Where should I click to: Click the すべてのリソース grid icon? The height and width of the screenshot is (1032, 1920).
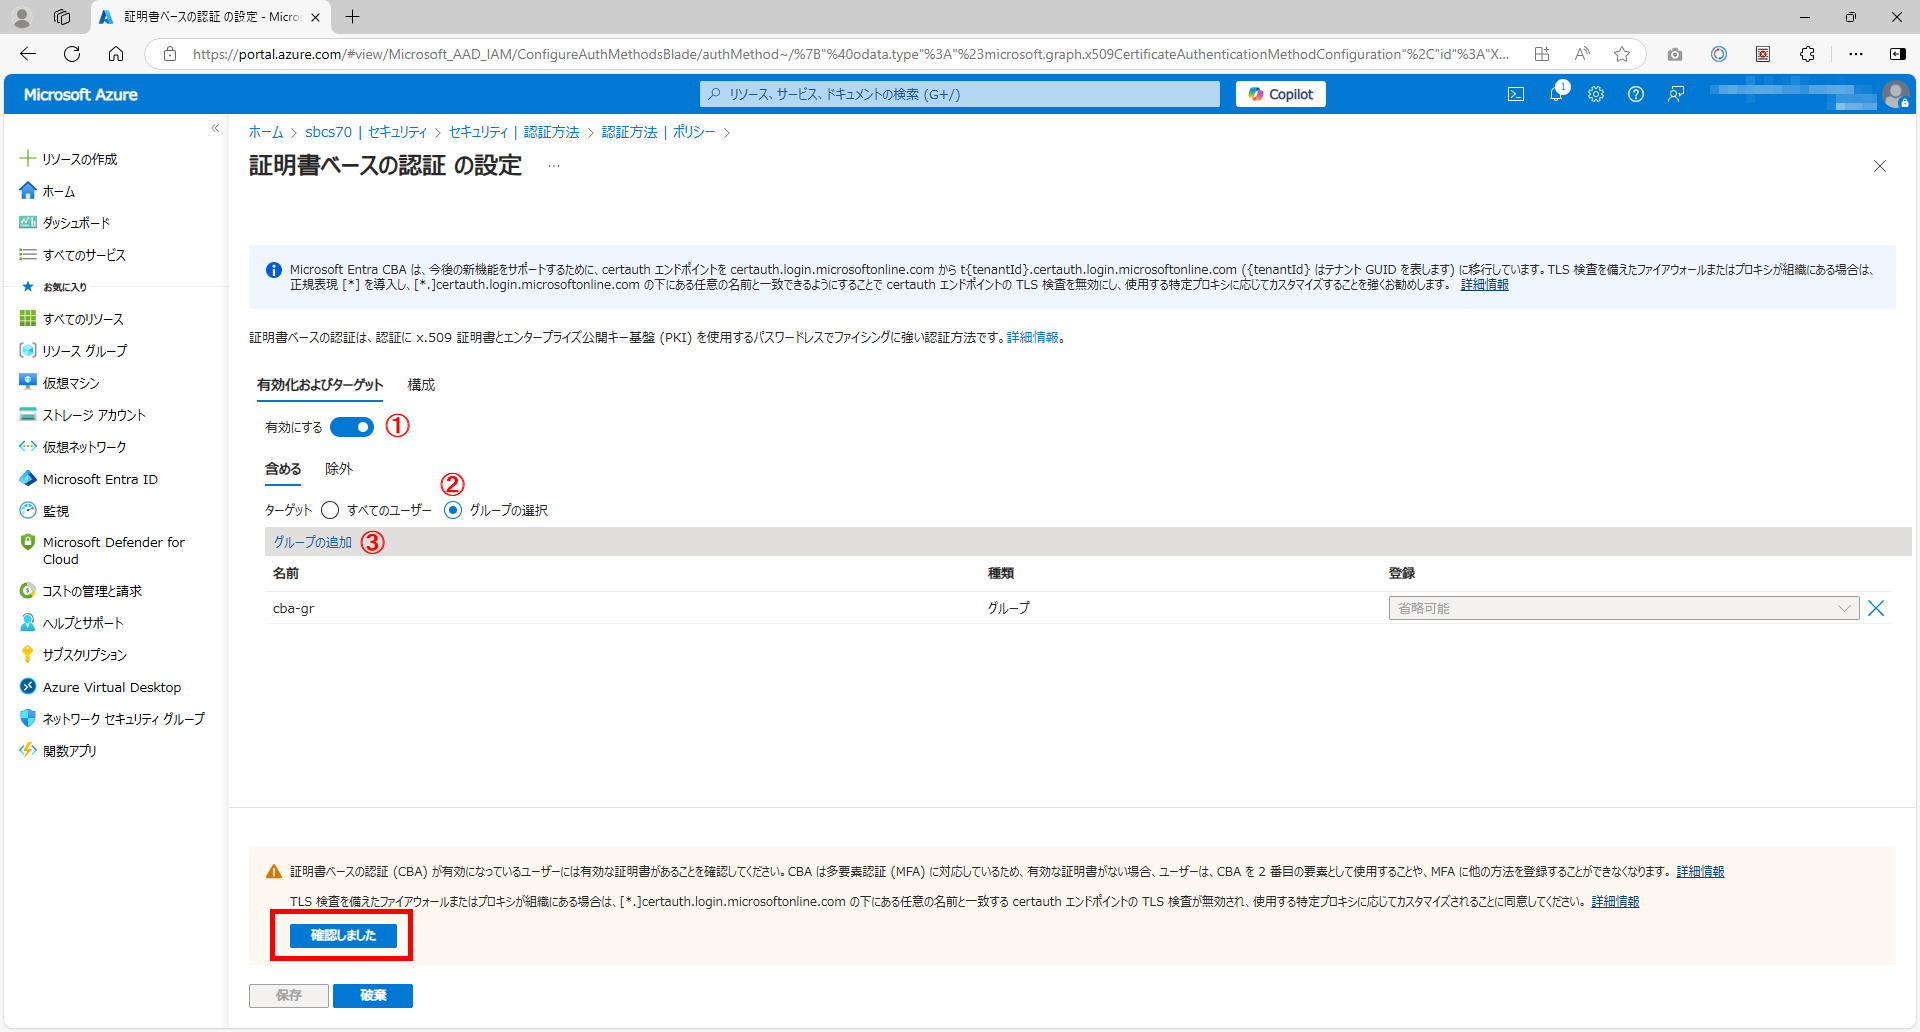[x=28, y=318]
